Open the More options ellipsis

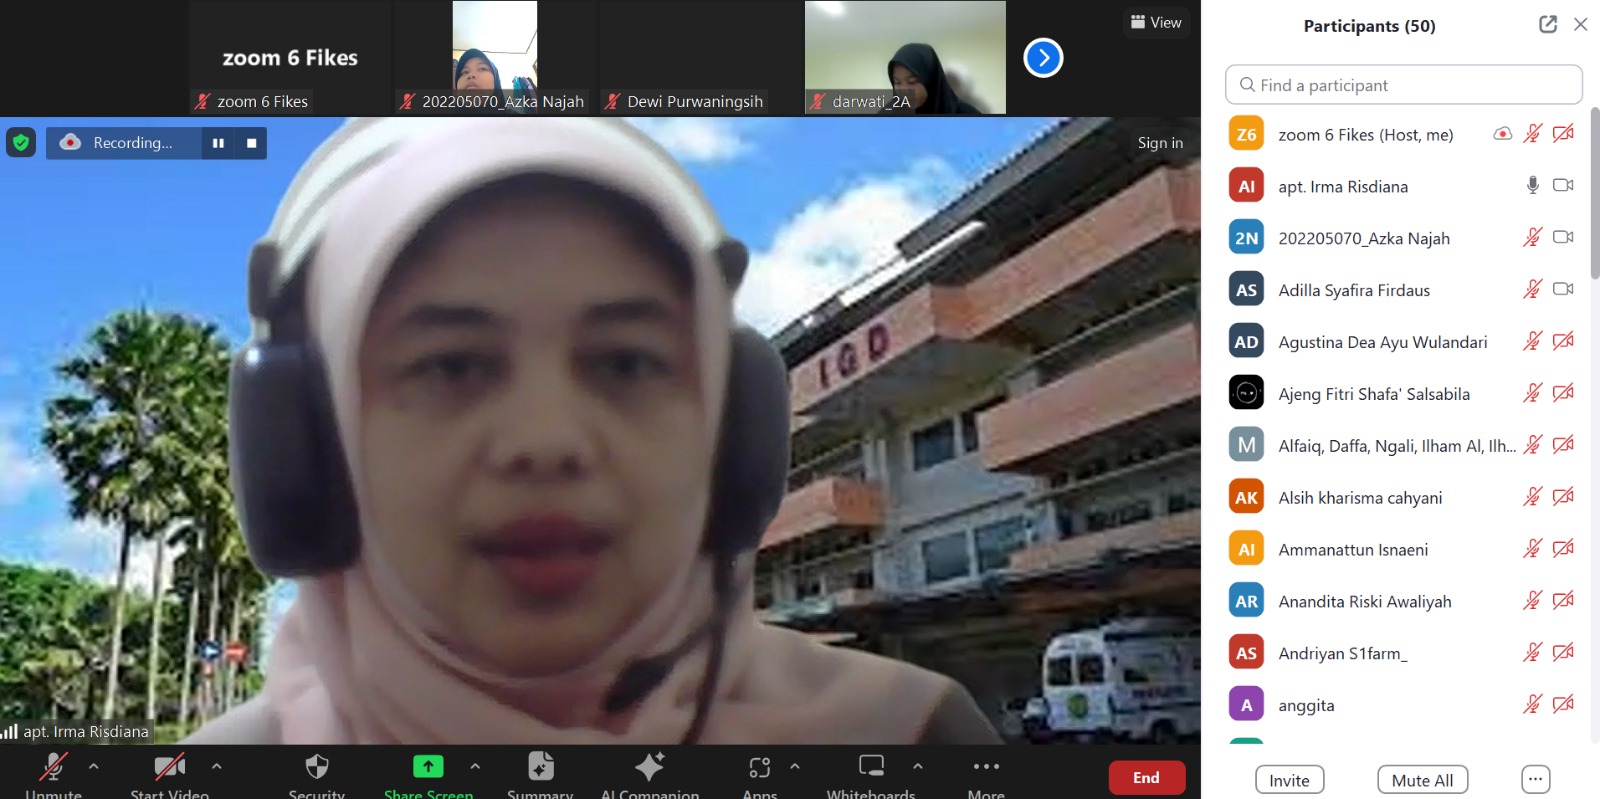click(986, 766)
